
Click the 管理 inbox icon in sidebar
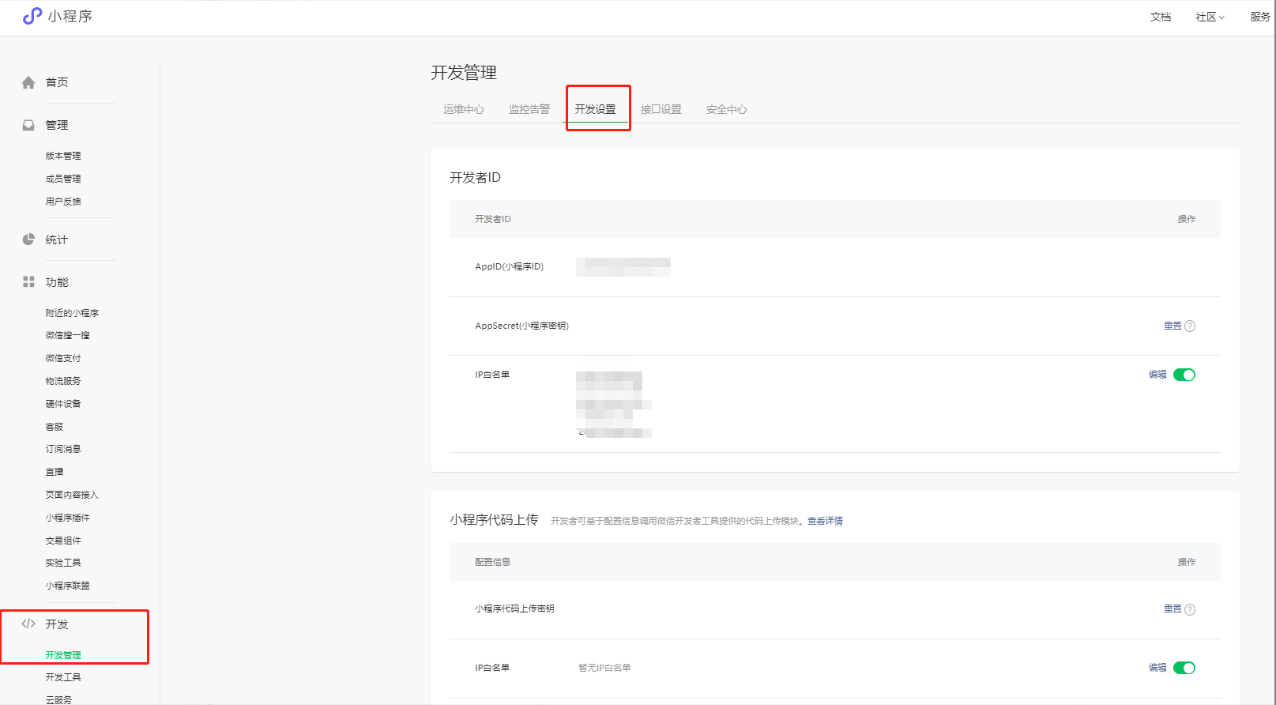29,125
